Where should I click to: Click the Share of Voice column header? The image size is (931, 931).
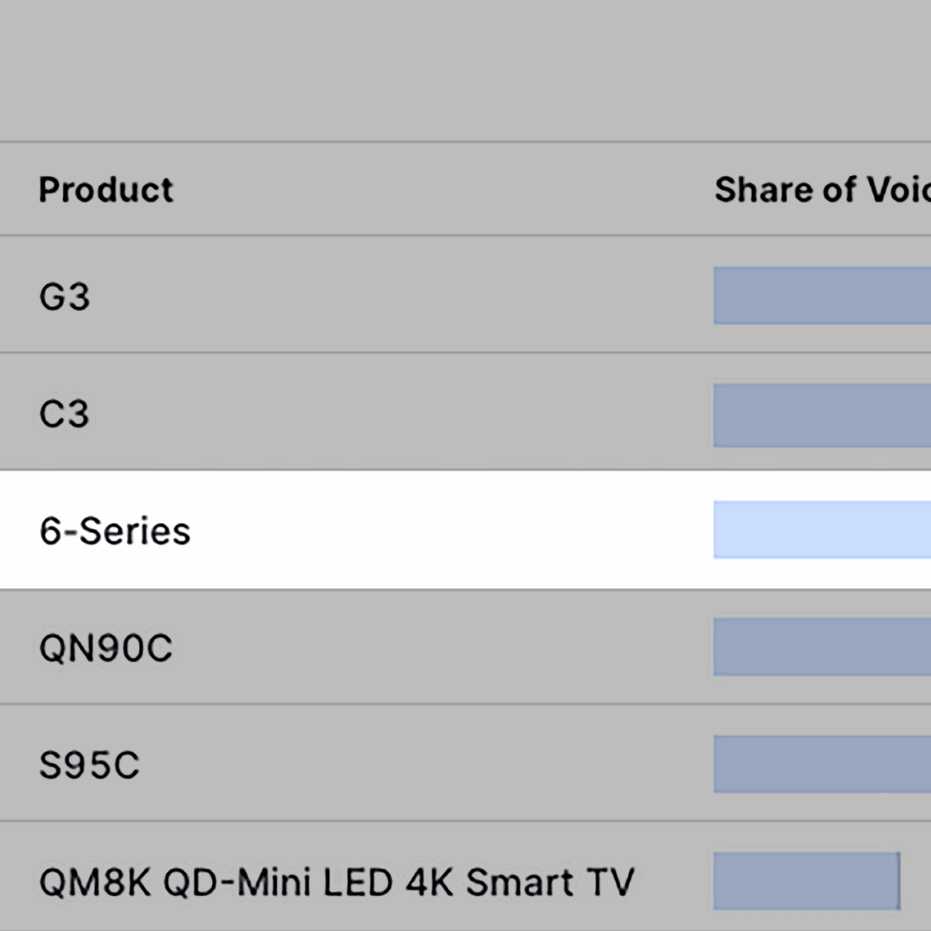(820, 190)
